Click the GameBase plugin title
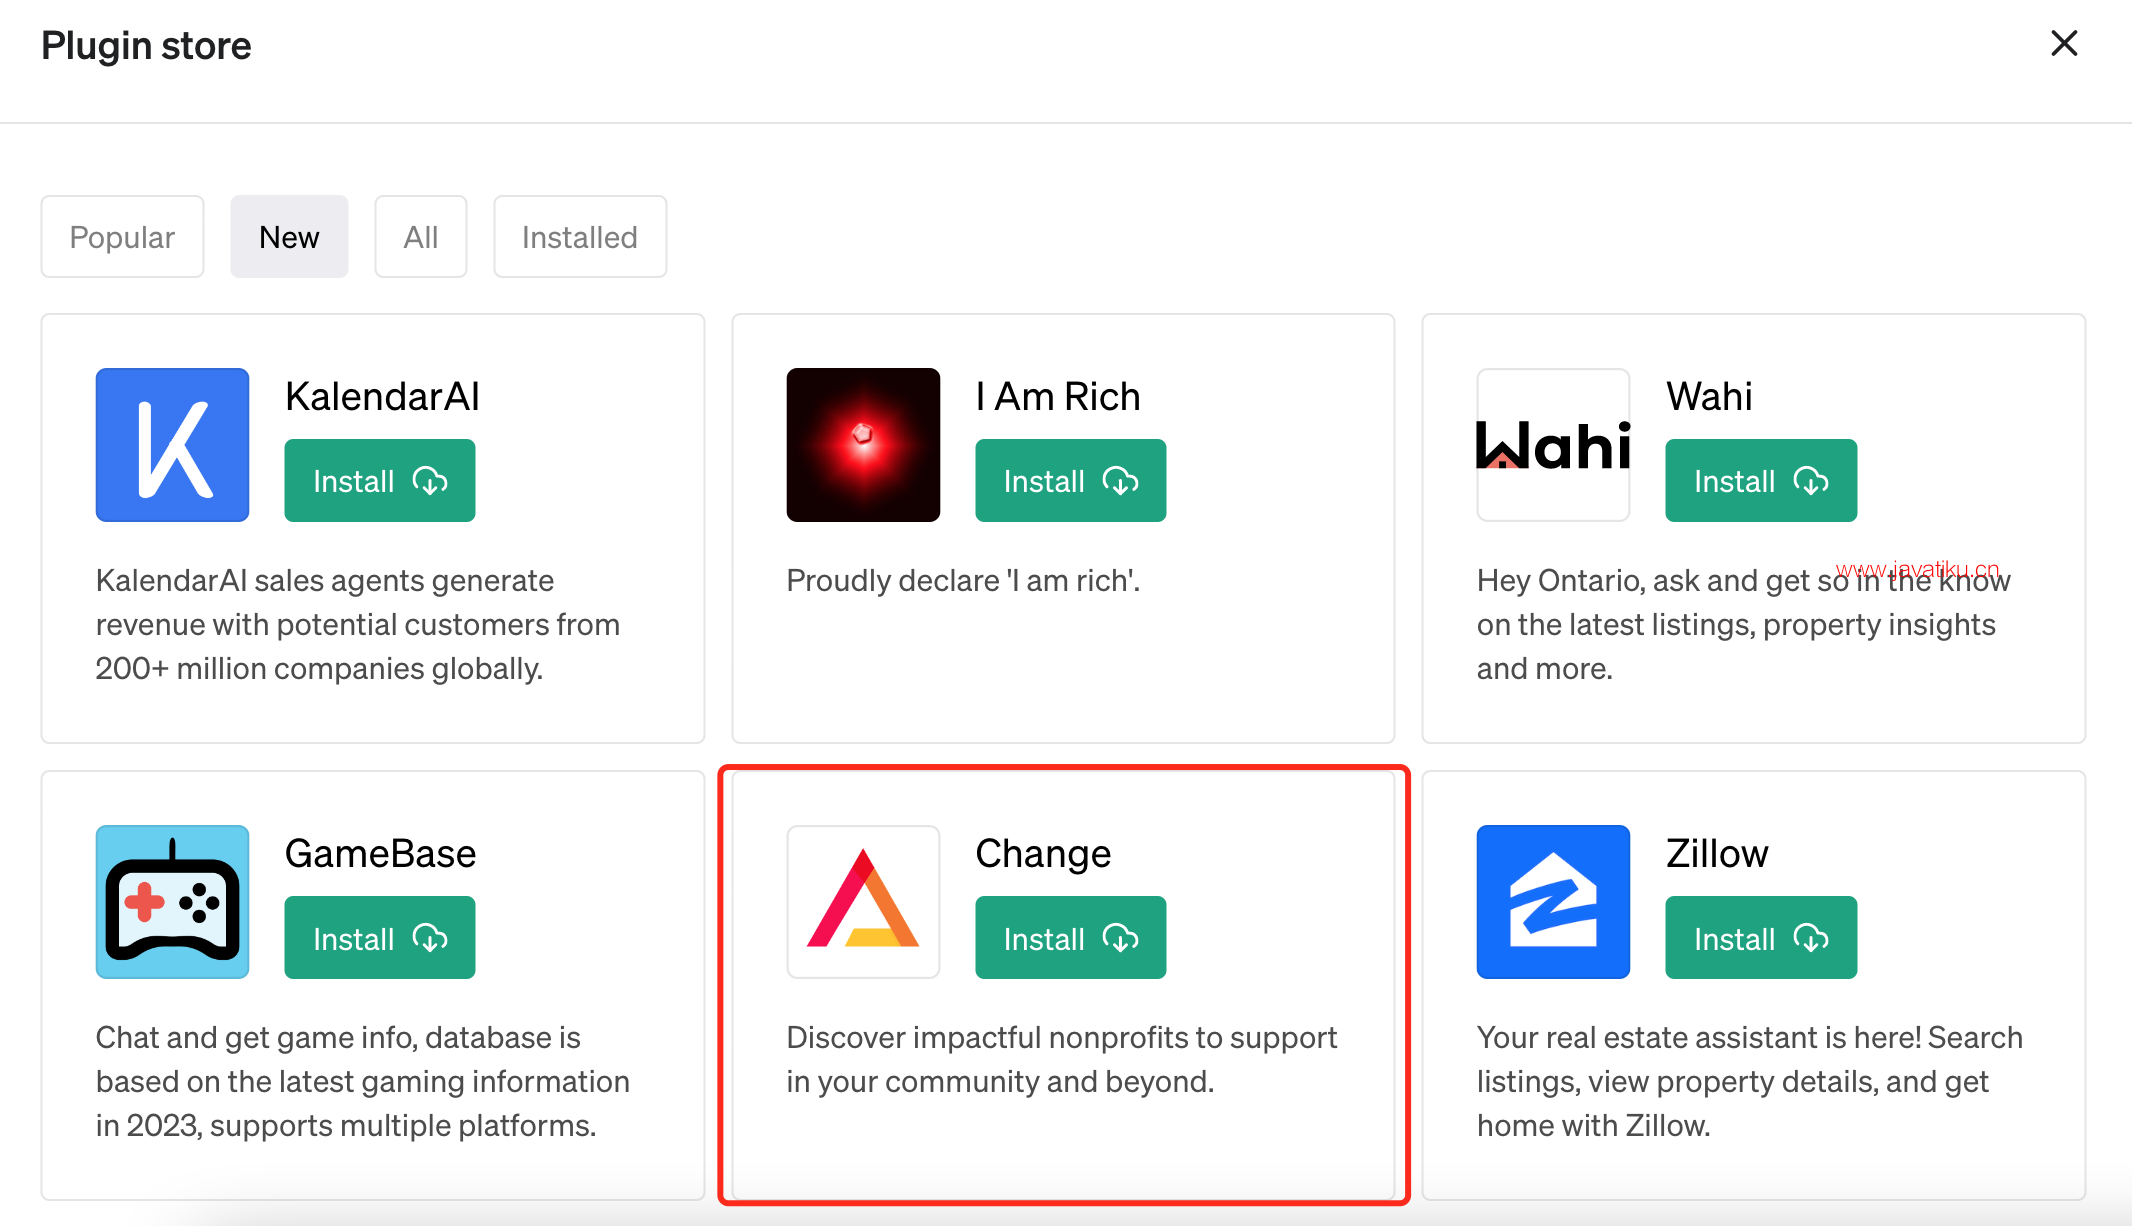 (380, 854)
